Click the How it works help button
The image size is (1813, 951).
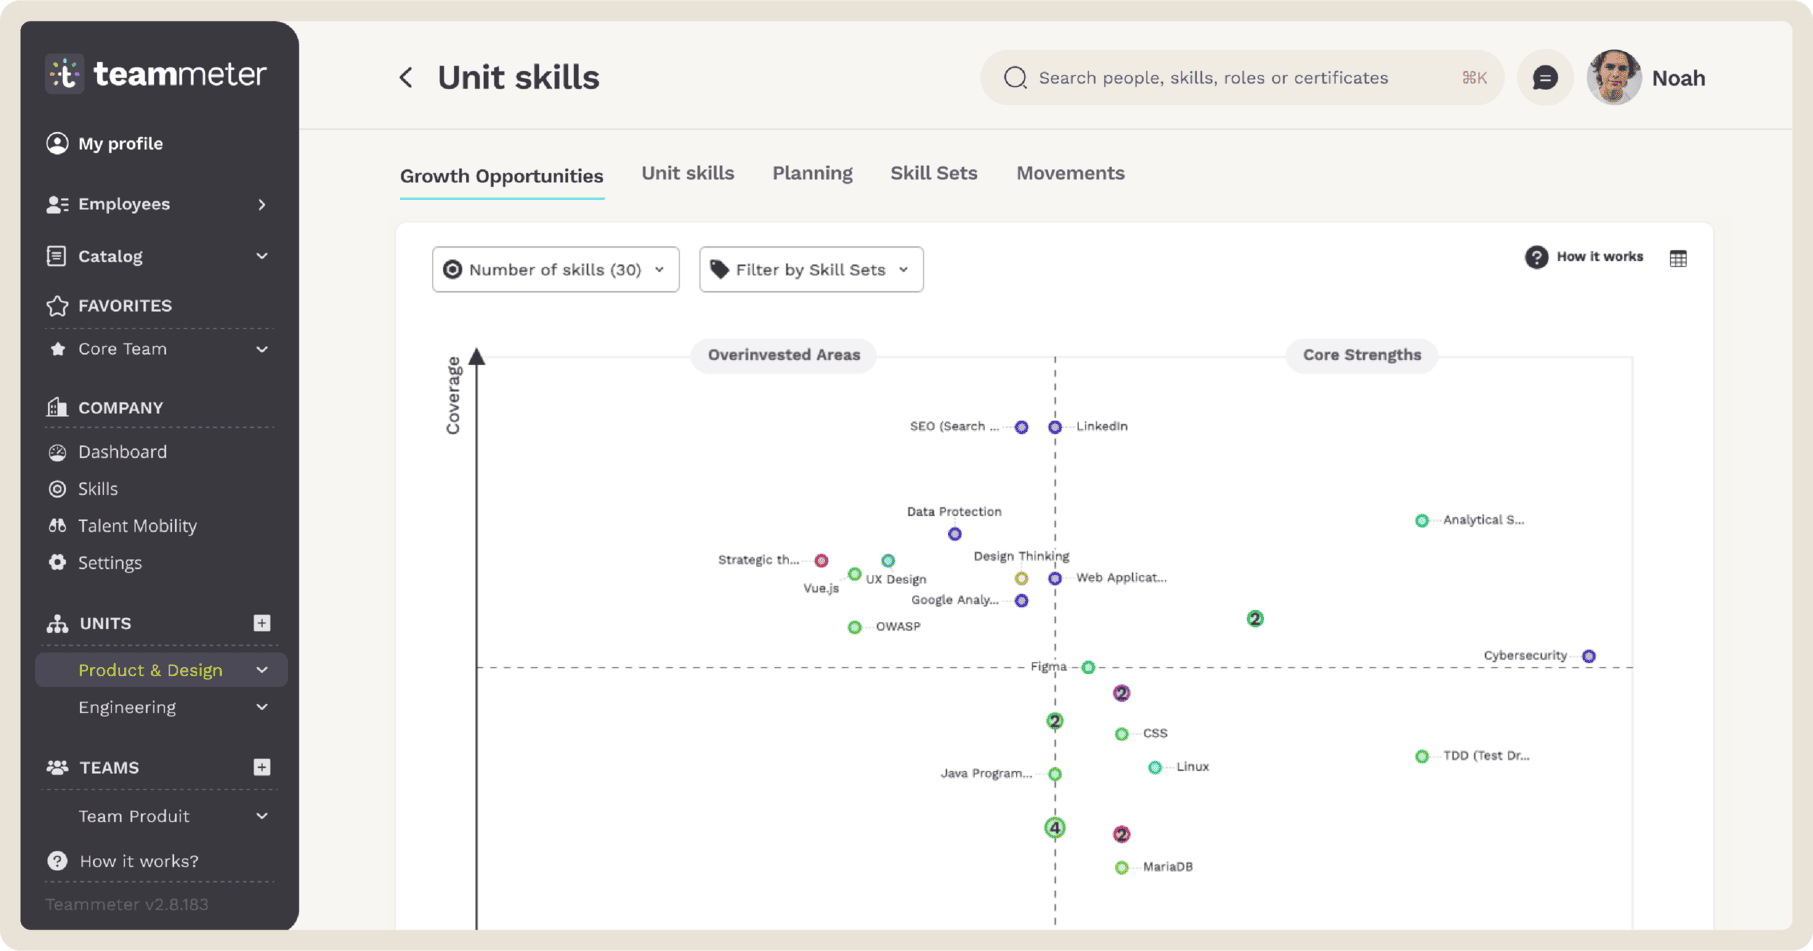coord(1584,257)
